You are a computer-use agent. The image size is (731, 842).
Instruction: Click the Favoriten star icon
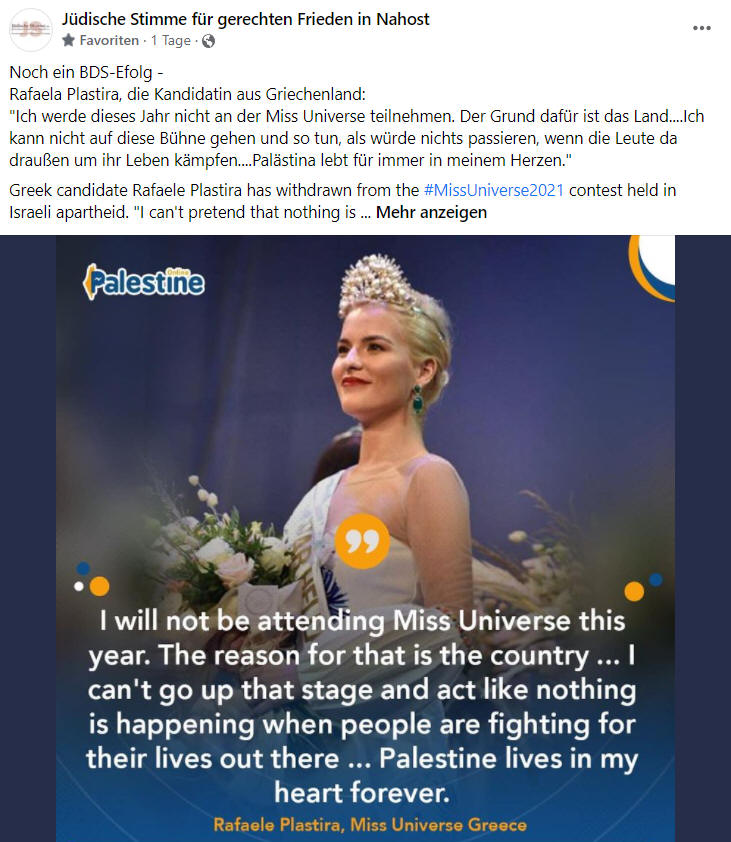tap(68, 40)
